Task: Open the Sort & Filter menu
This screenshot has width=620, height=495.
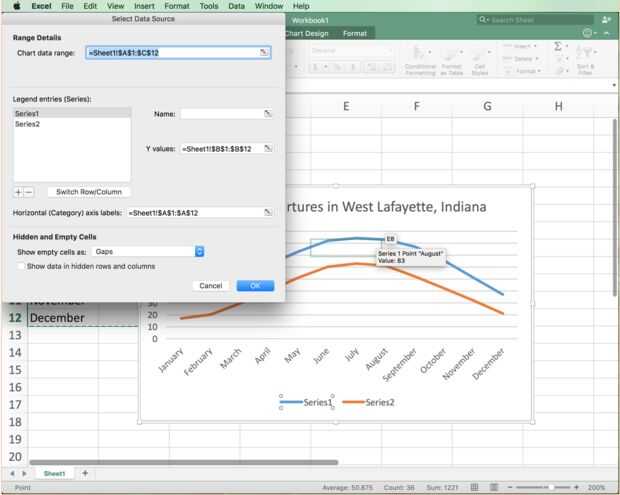Action: [585, 60]
